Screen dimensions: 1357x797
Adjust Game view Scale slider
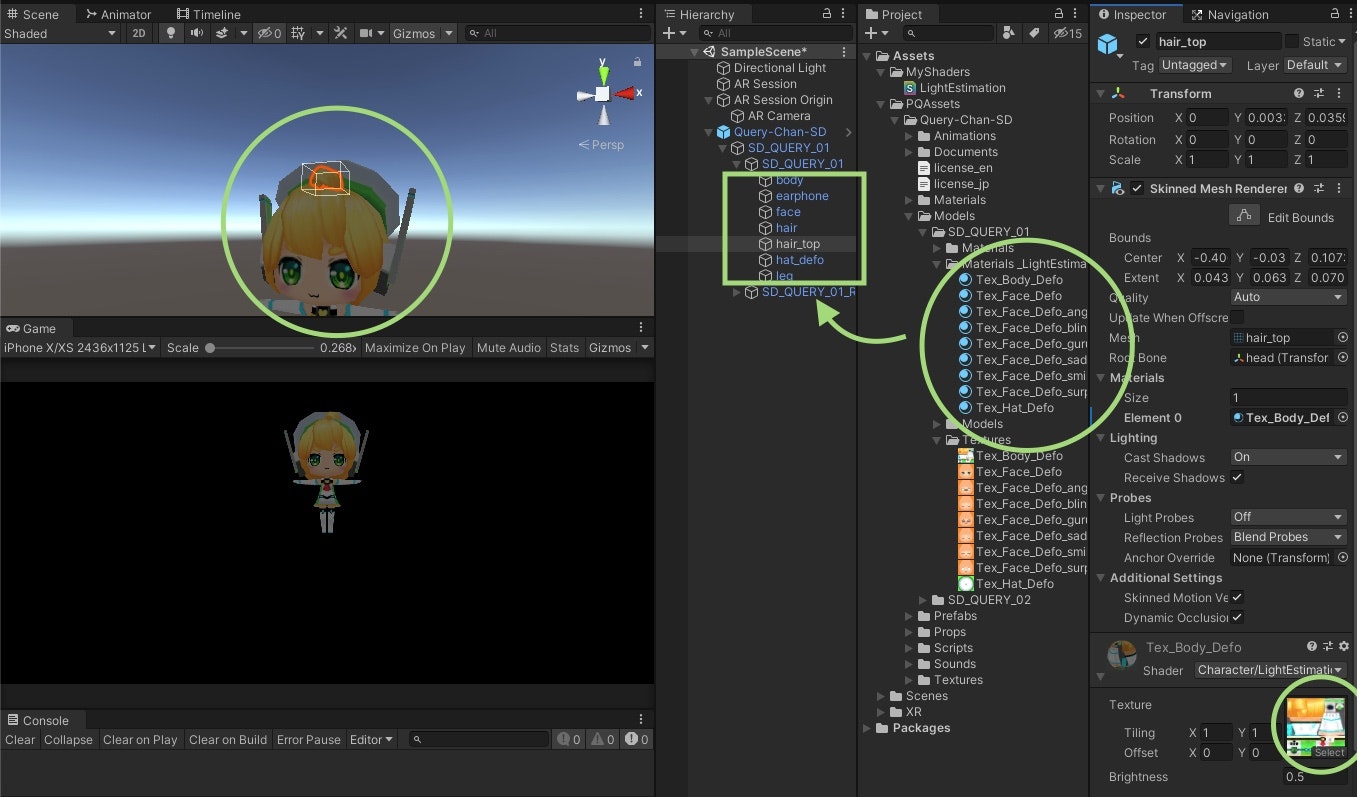coord(261,348)
